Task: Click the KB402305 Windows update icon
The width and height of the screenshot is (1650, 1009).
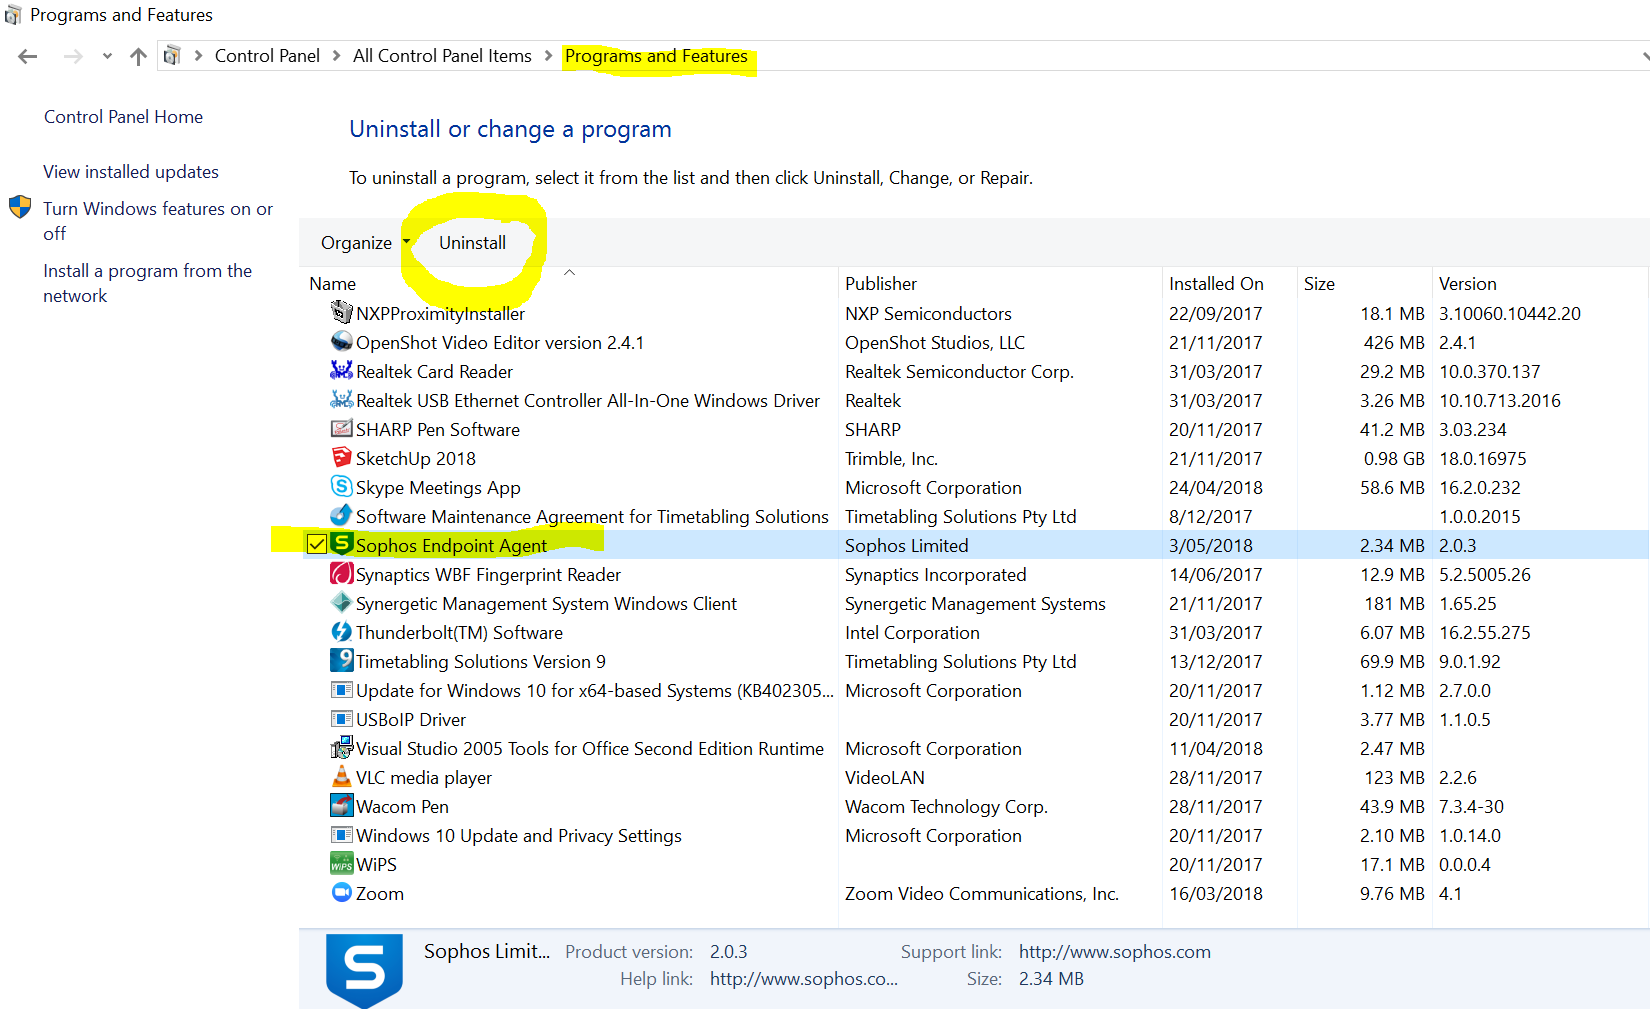Action: pyautogui.click(x=341, y=689)
